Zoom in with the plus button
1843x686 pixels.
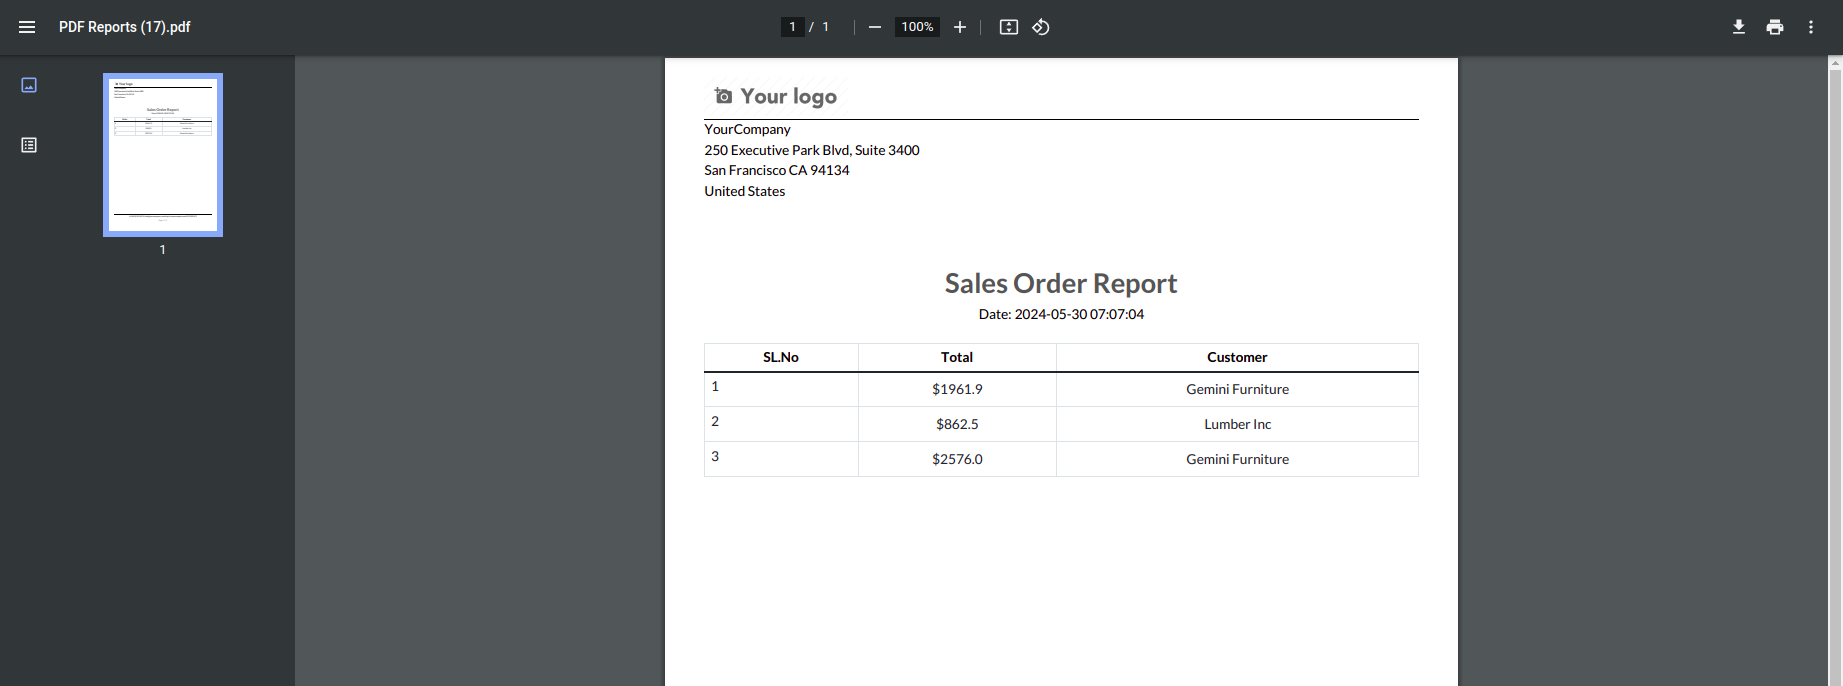pos(960,27)
